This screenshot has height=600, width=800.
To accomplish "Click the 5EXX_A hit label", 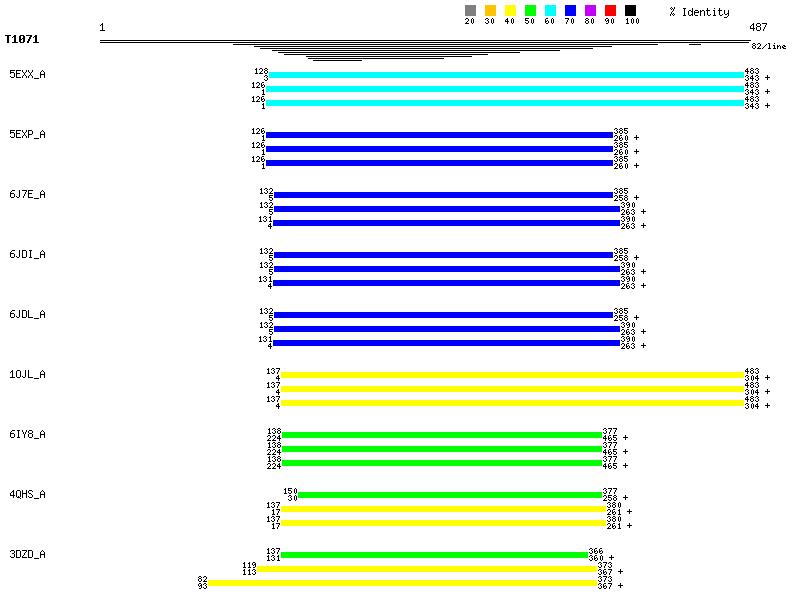I will point(27,74).
